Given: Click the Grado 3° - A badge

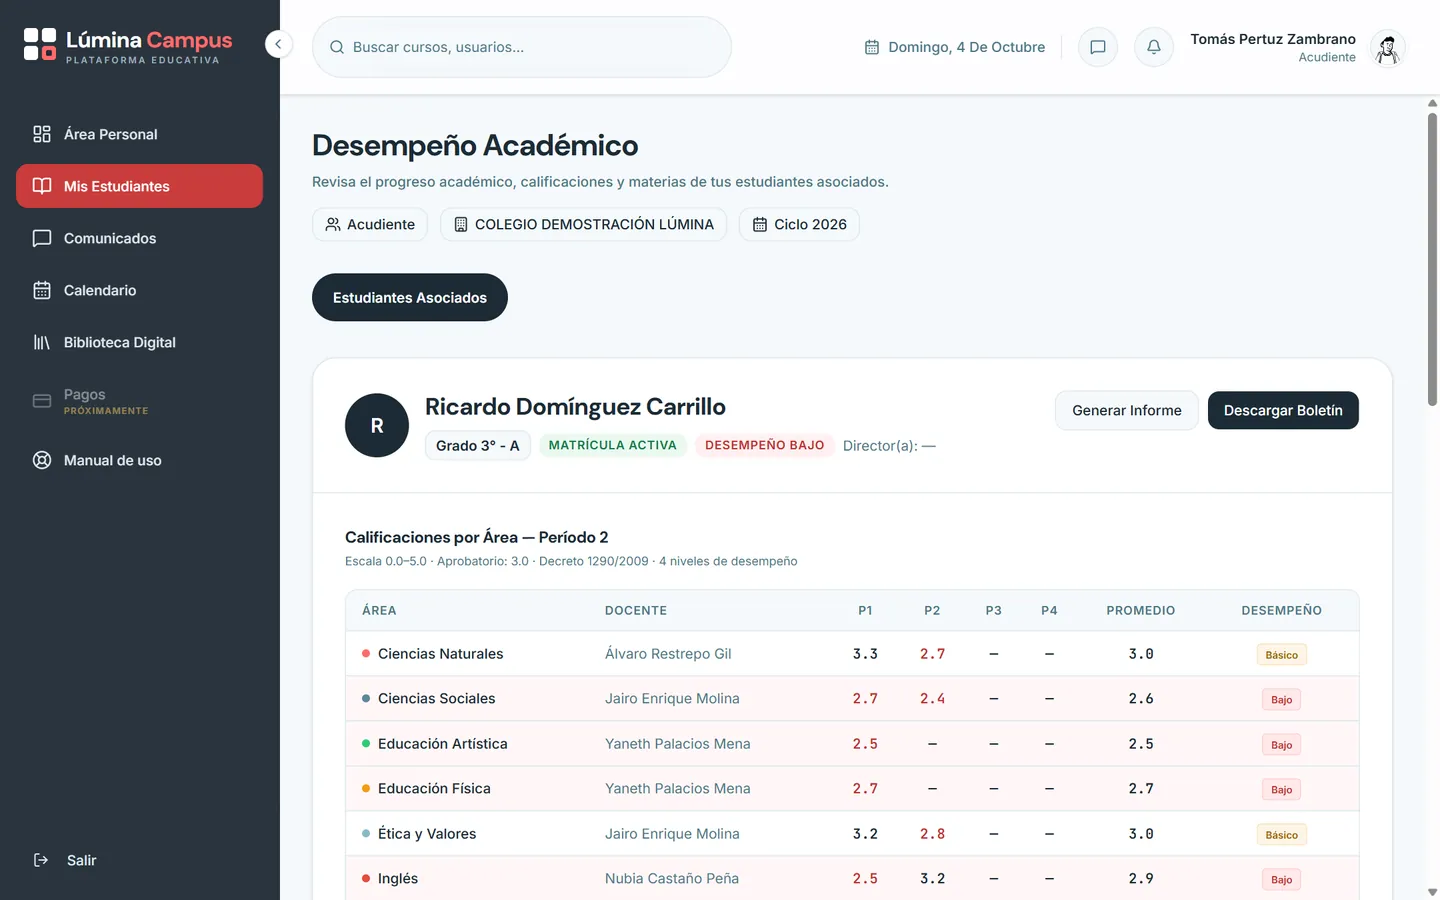Looking at the screenshot, I should tap(478, 445).
